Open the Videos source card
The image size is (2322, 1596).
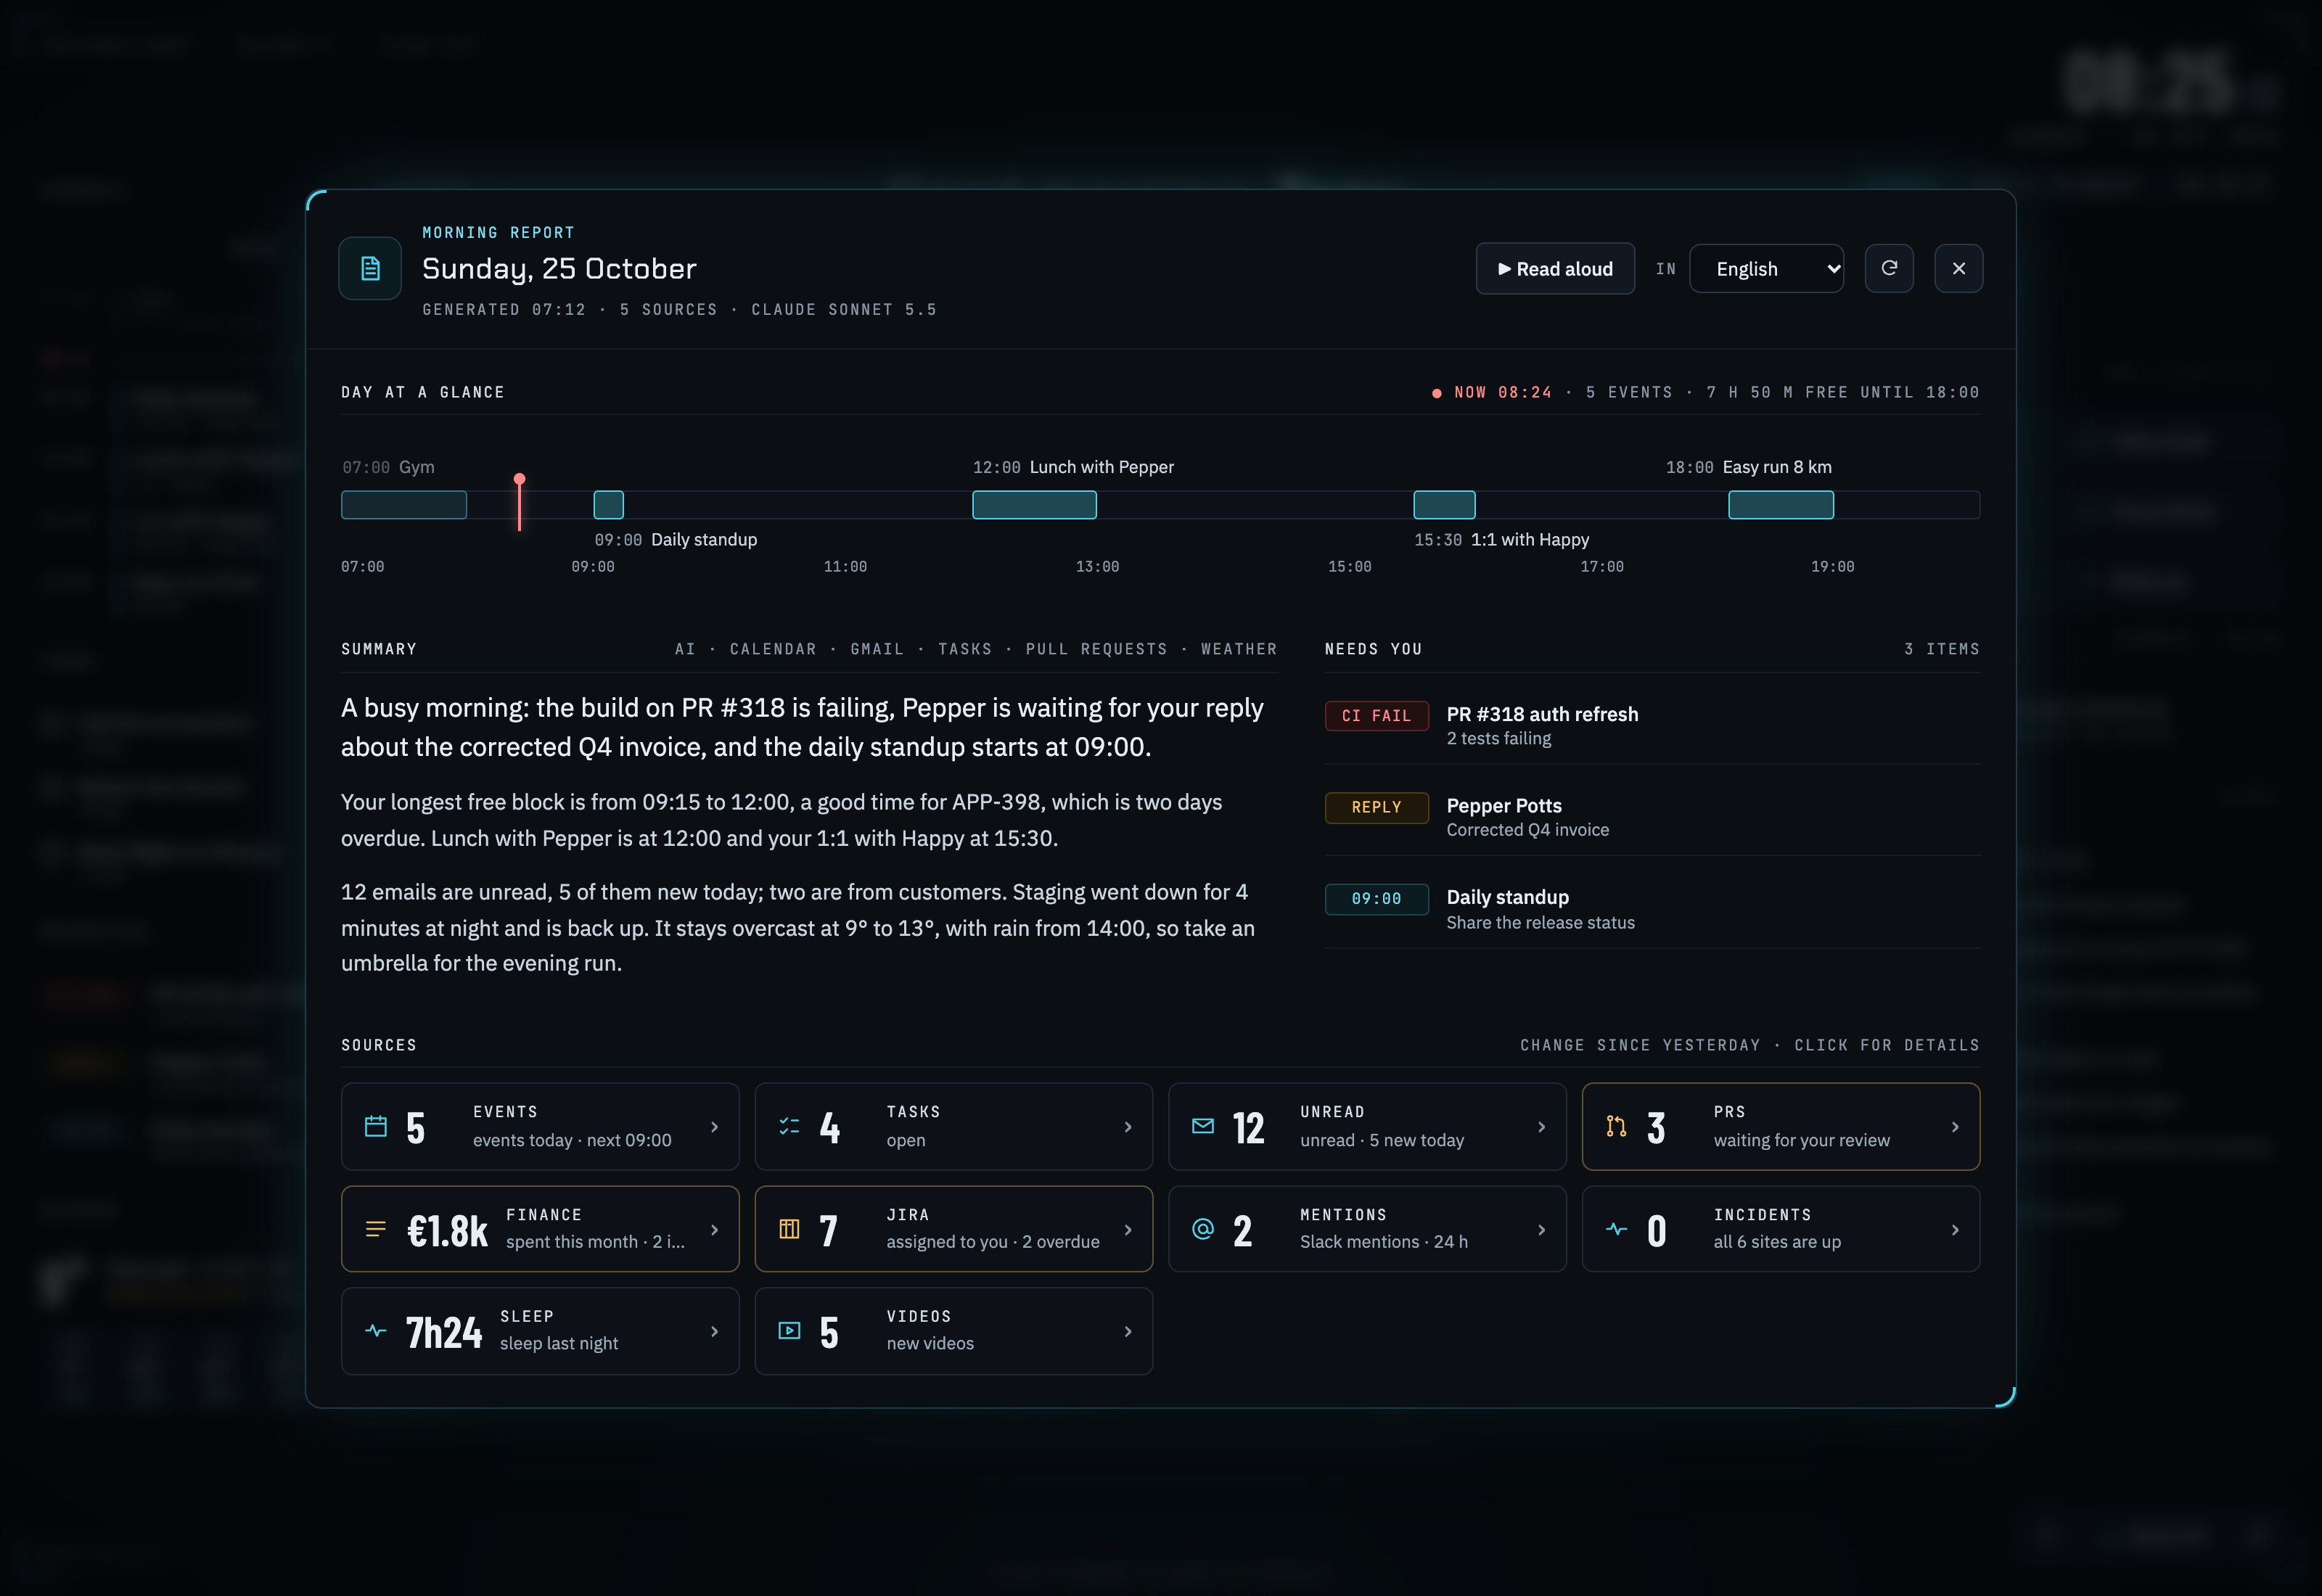point(954,1331)
